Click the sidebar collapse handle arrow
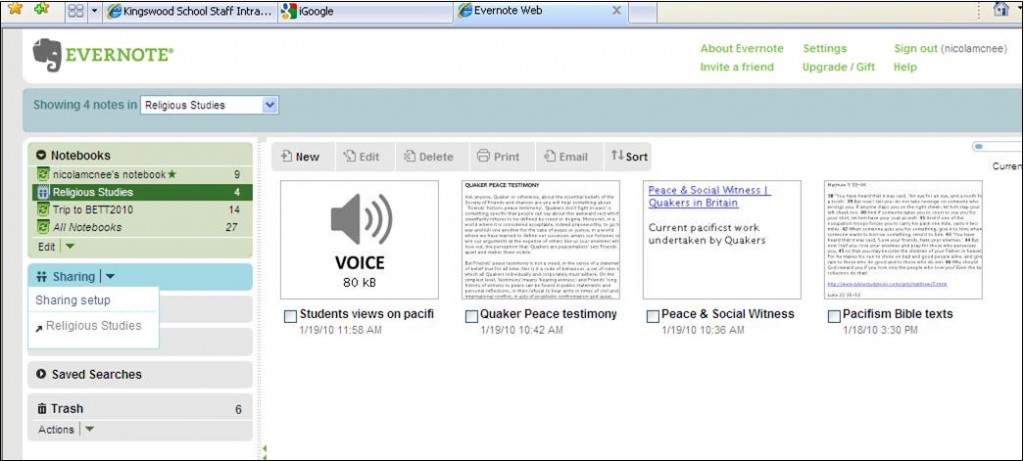1024x461 pixels. click(x=264, y=449)
